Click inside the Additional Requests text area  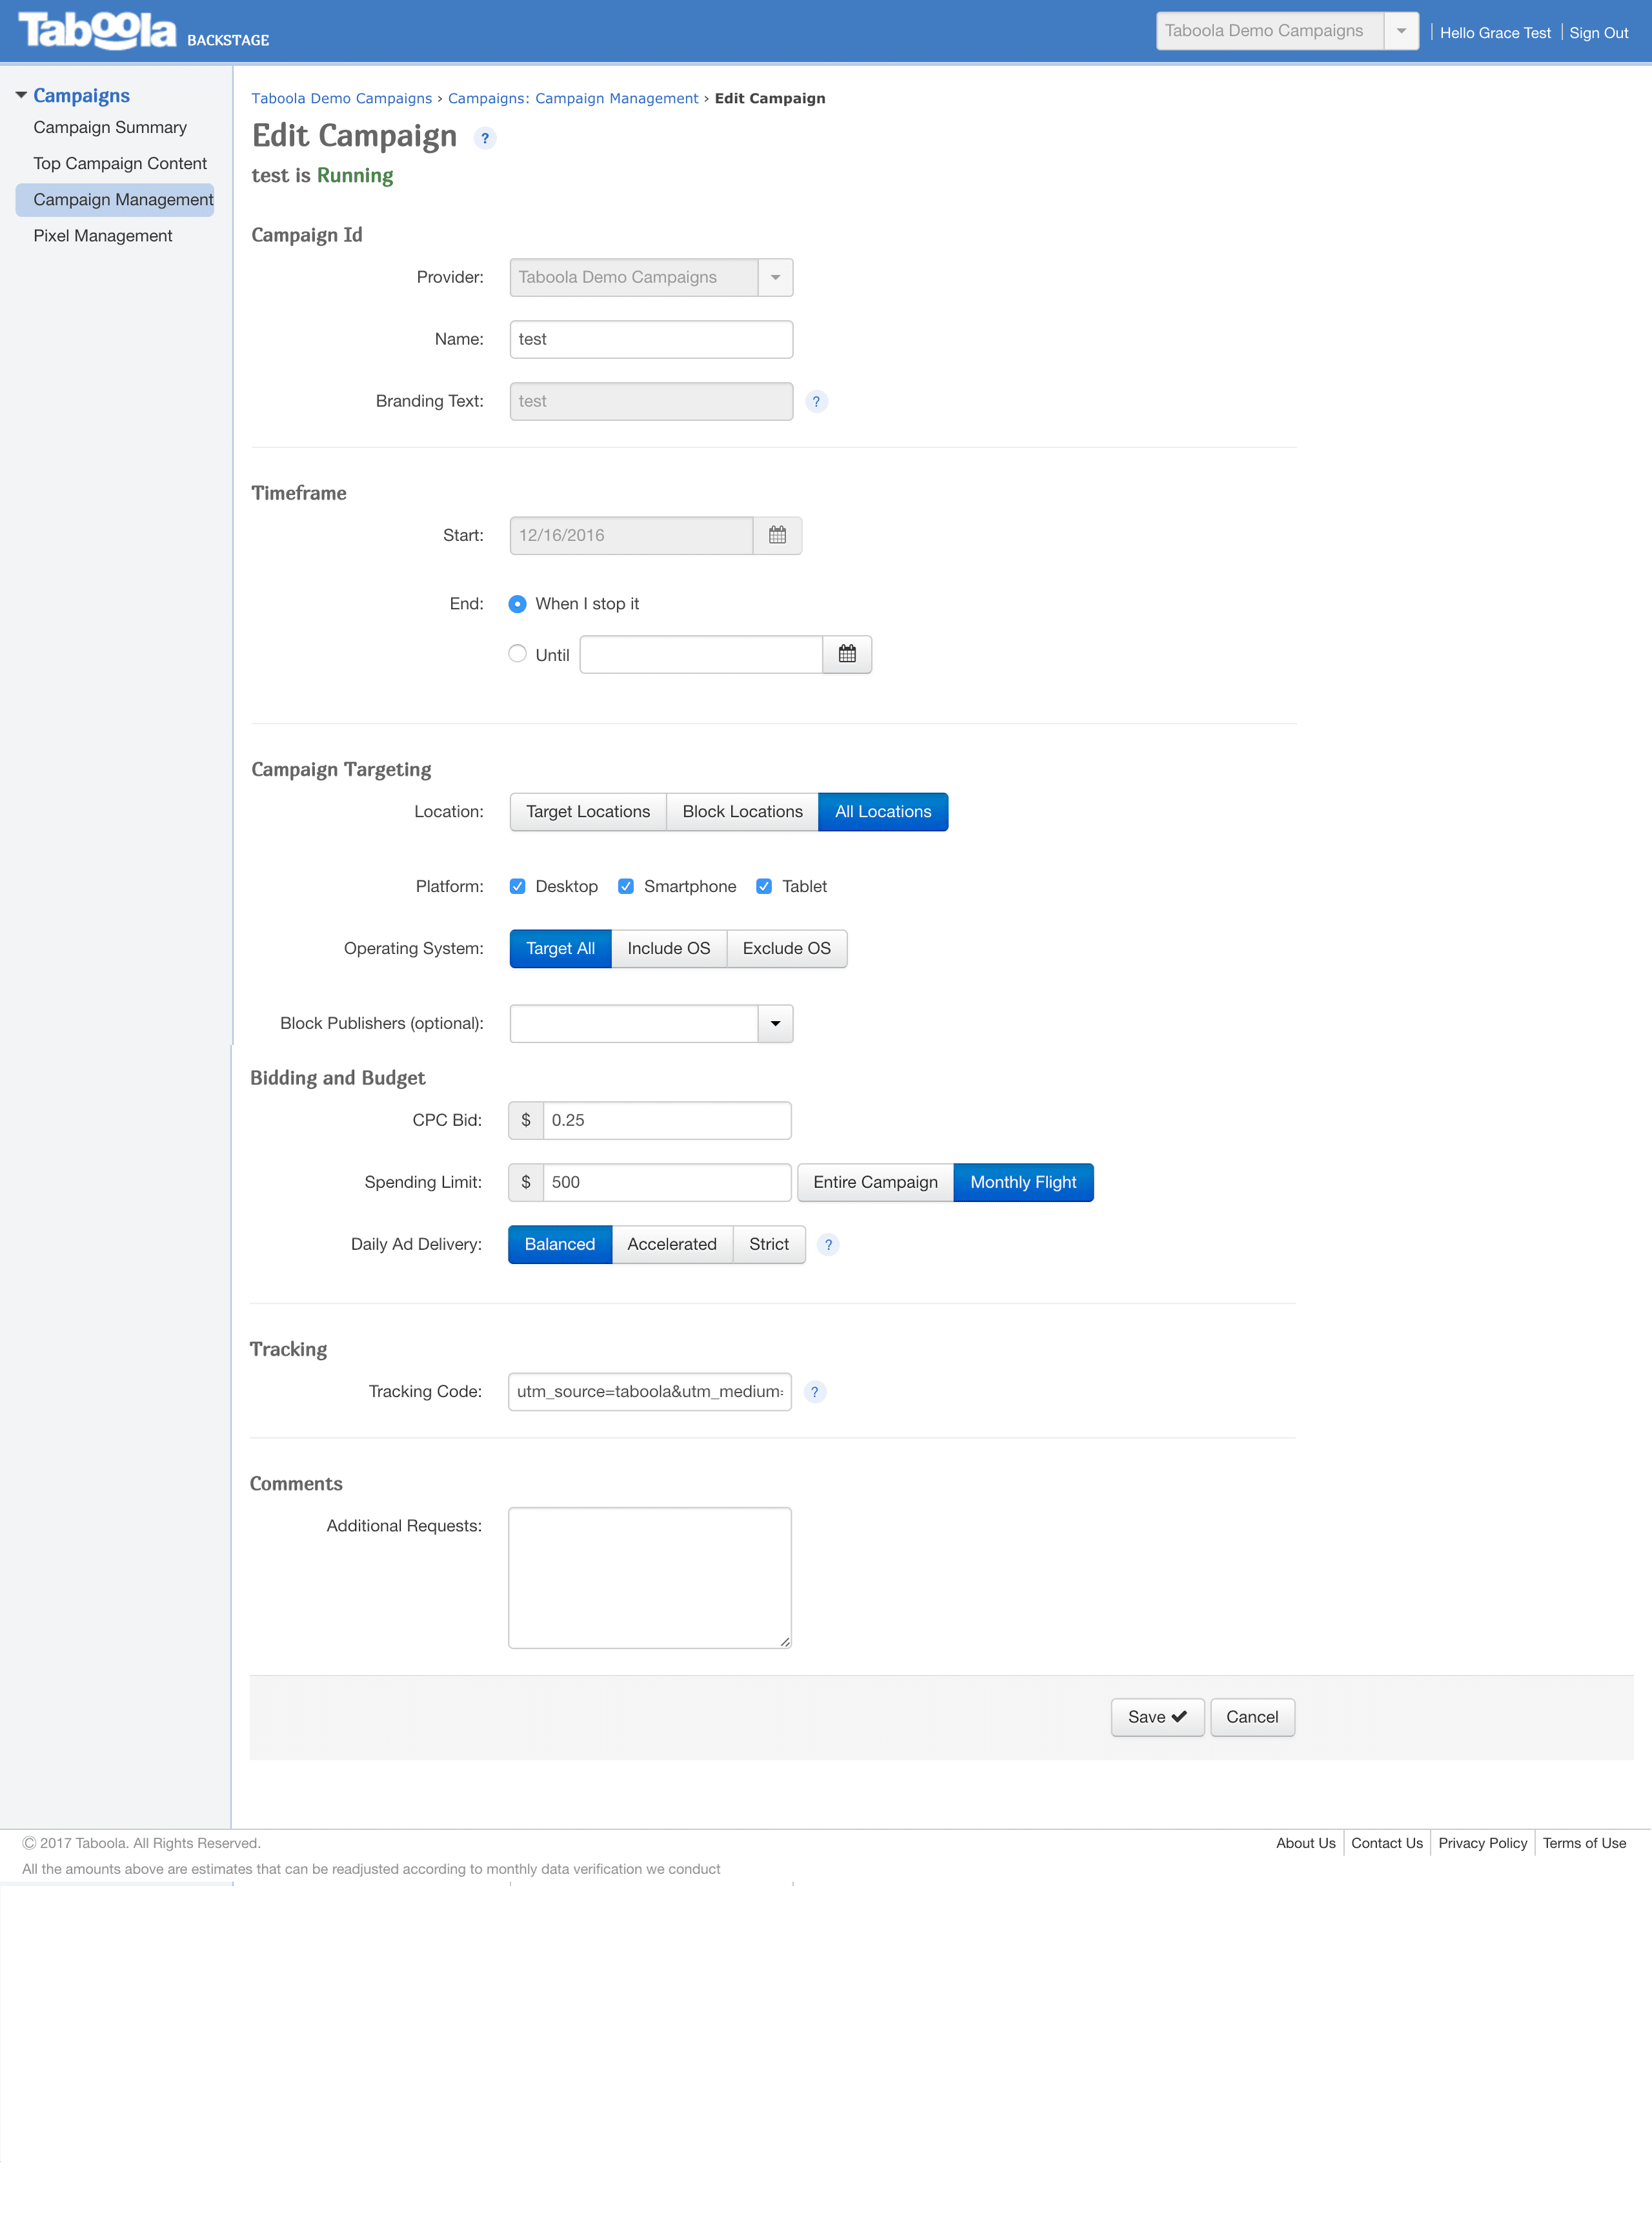(x=649, y=1577)
